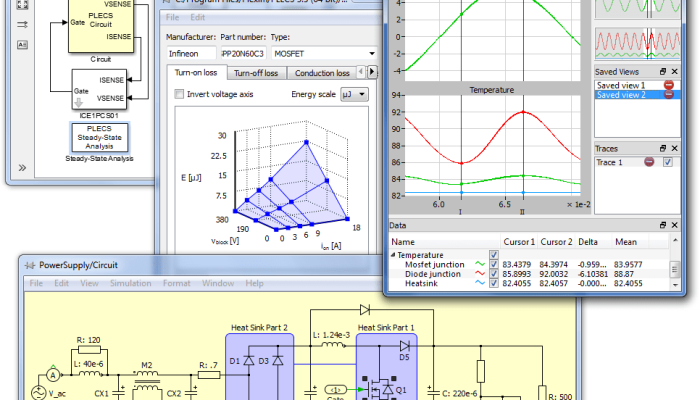Select MOSFET Q1 in Heat Sink Part 1

377,388
